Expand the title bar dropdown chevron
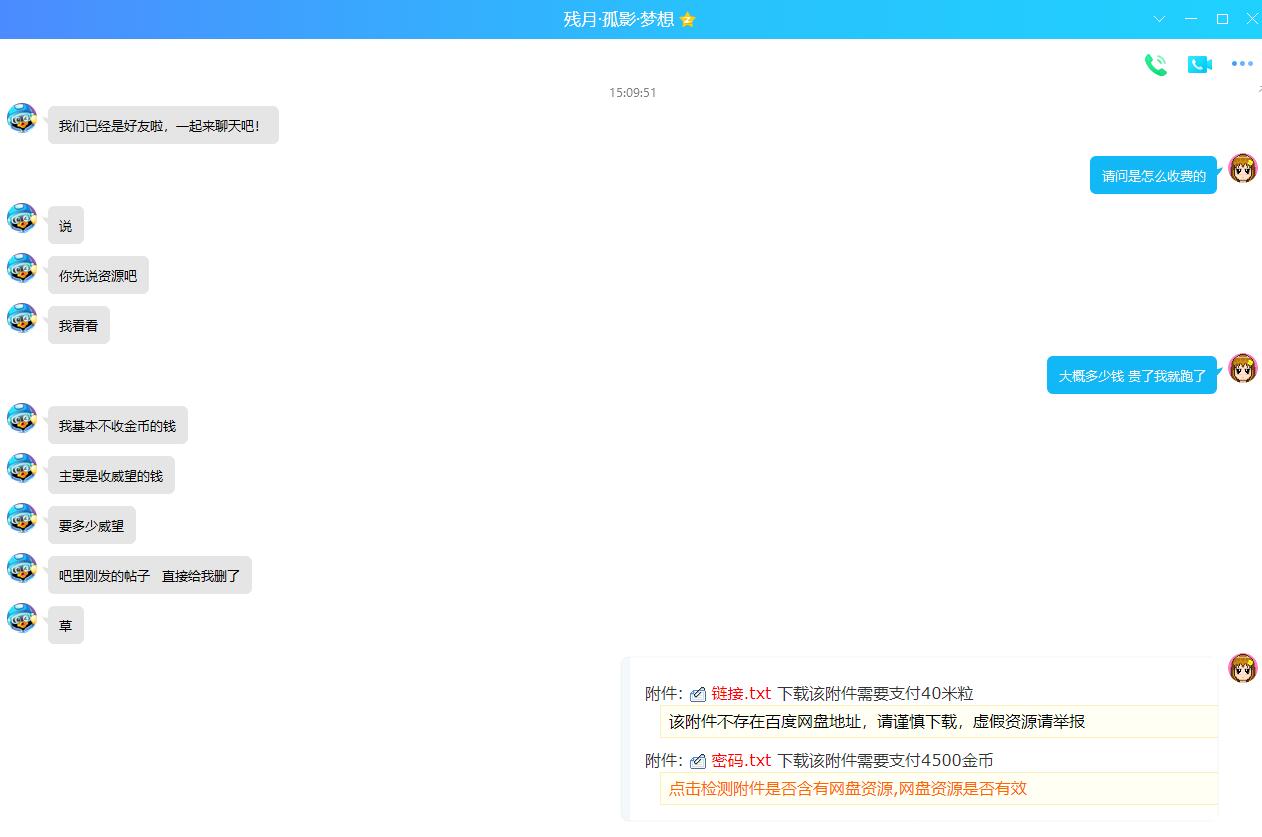Screen dimensions: 1262x837 point(1160,19)
